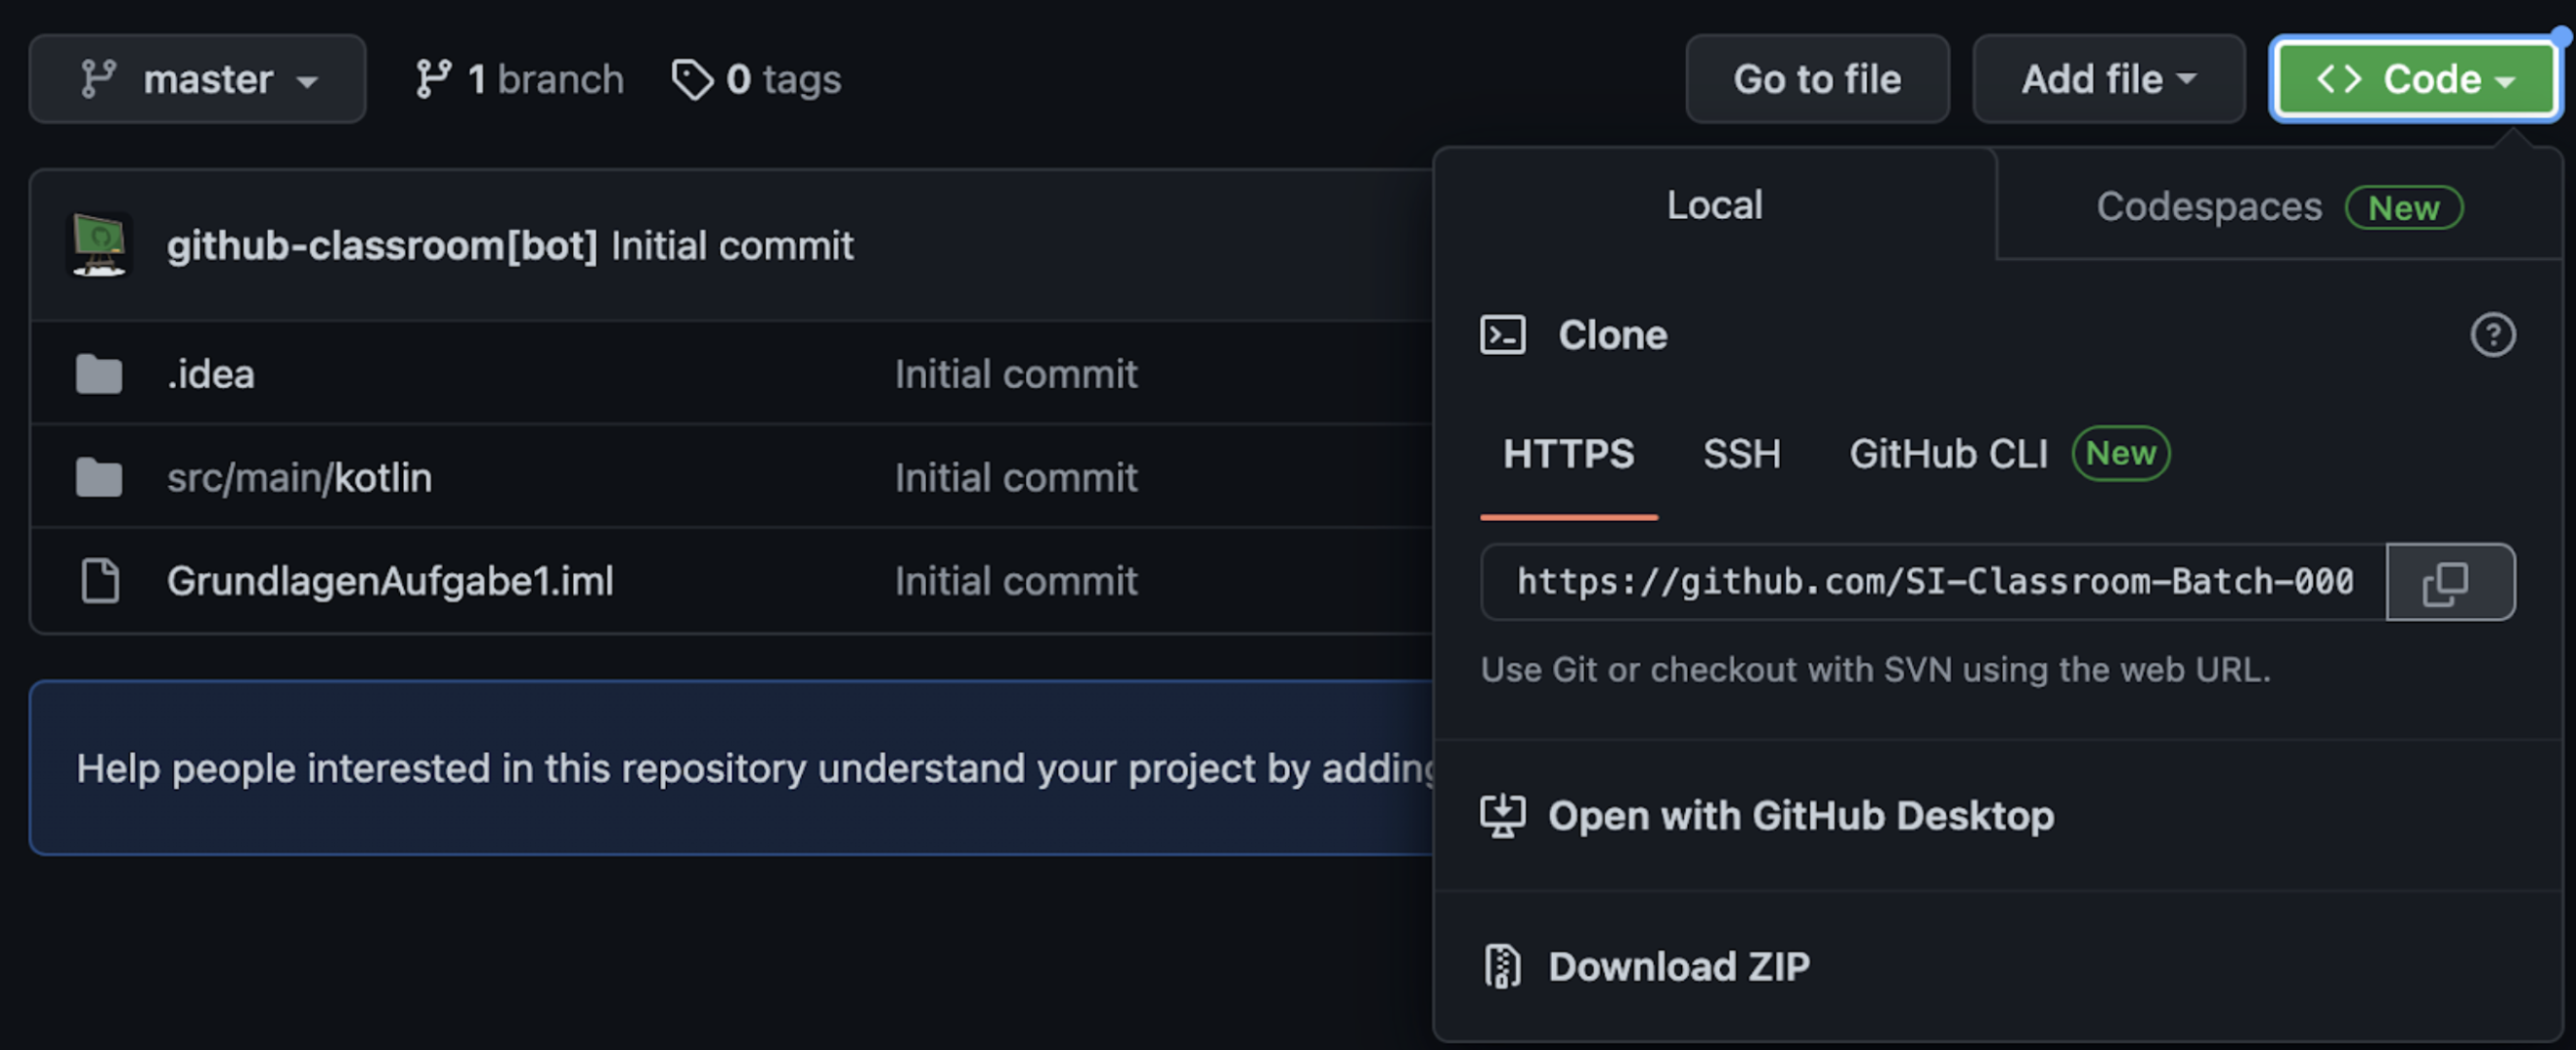The image size is (2576, 1050).
Task: Click Download ZIP
Action: tap(1678, 967)
